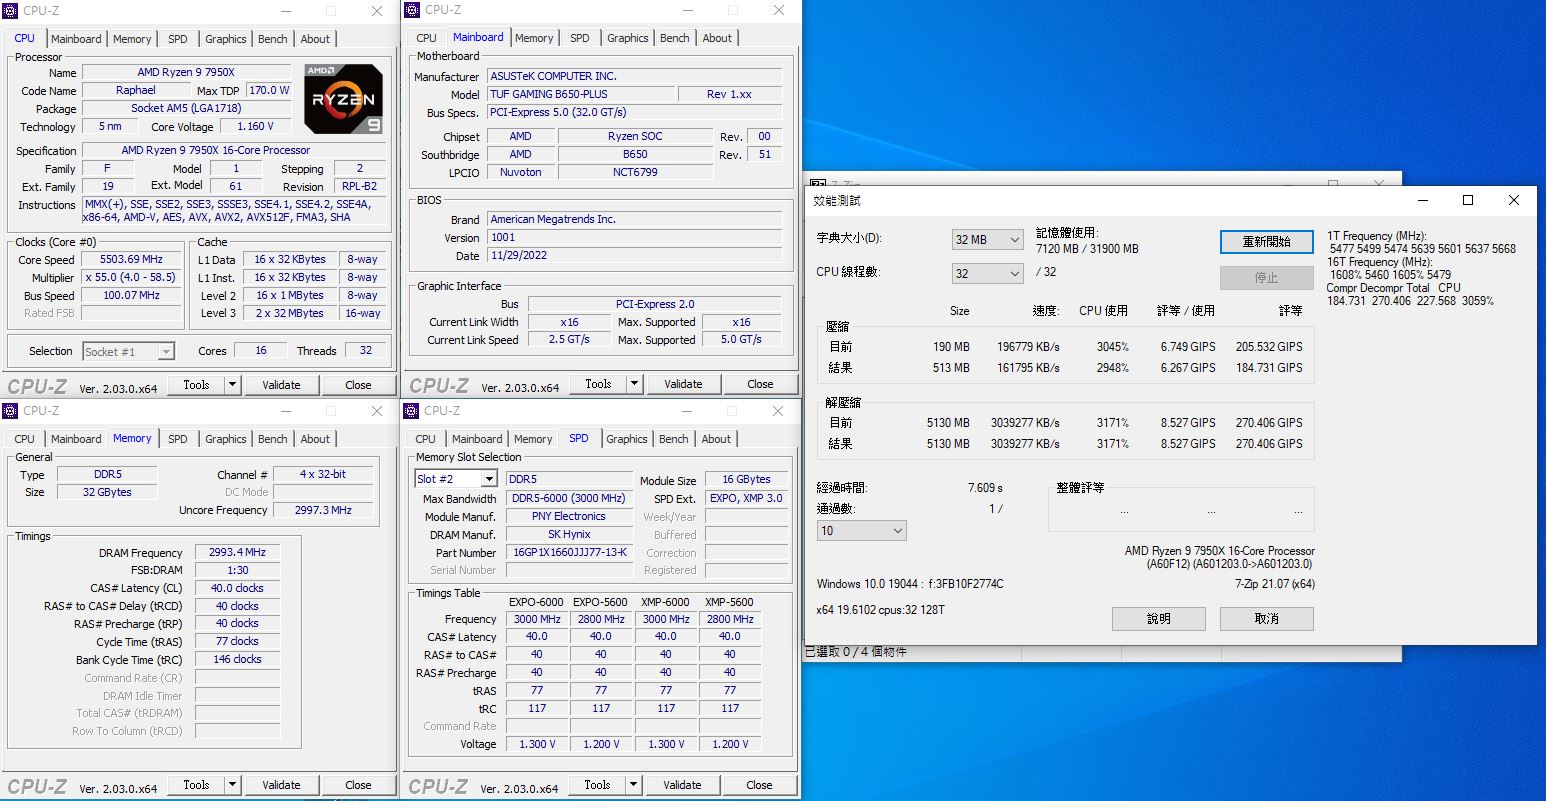This screenshot has height=801, width=1546.
Task: Click Part Number '16GP1X1660JJJ77-13-K'
Action: point(569,552)
